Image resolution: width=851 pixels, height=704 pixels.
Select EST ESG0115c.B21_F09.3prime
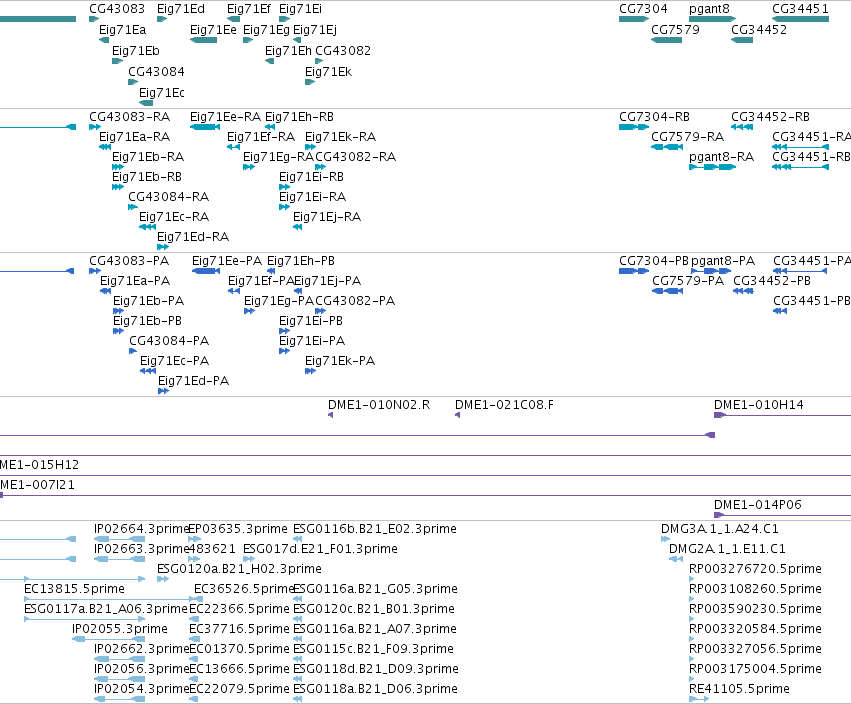click(373, 649)
